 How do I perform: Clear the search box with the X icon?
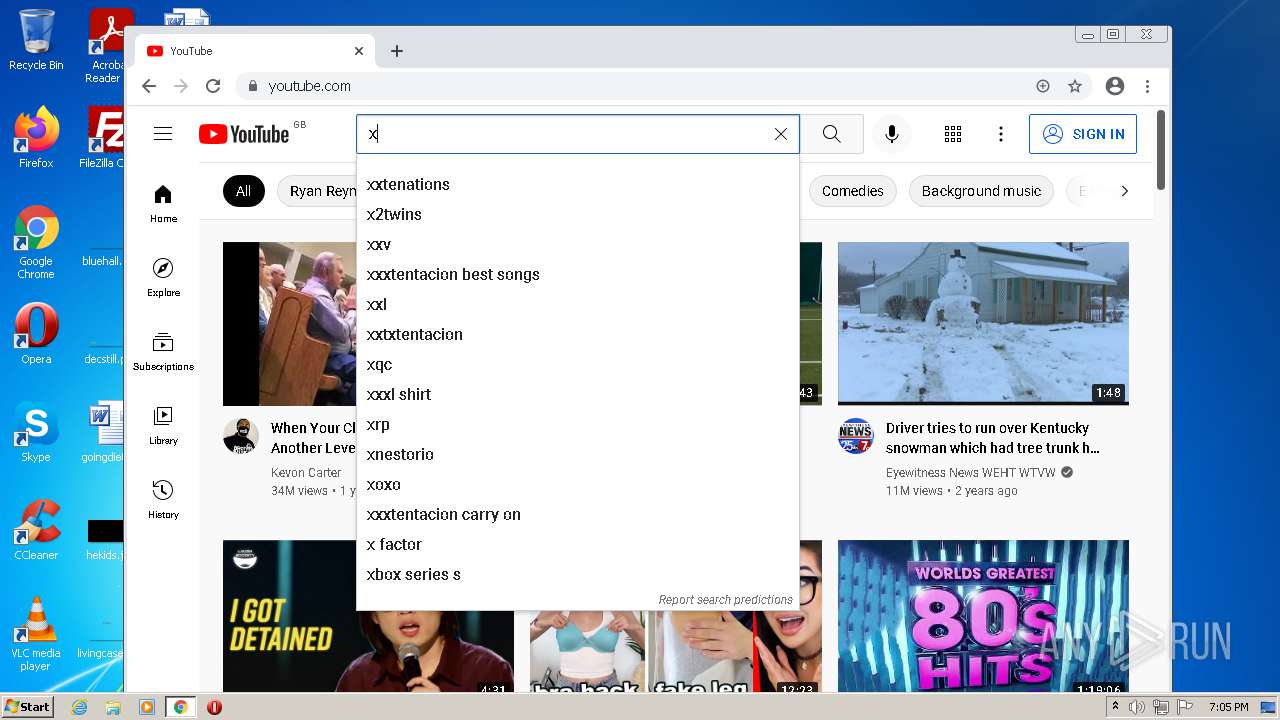[x=781, y=134]
